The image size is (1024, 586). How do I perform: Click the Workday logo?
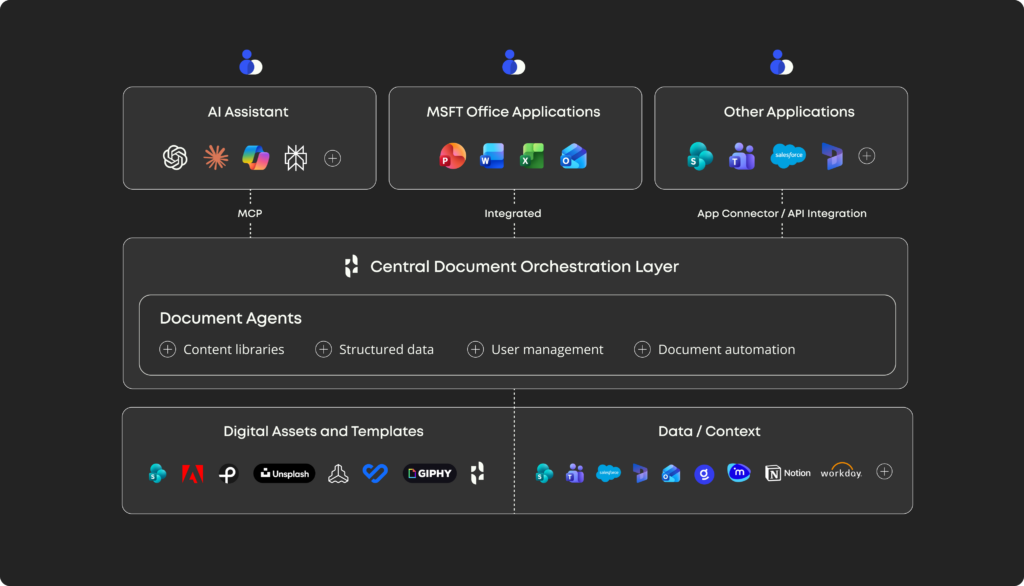(x=841, y=471)
